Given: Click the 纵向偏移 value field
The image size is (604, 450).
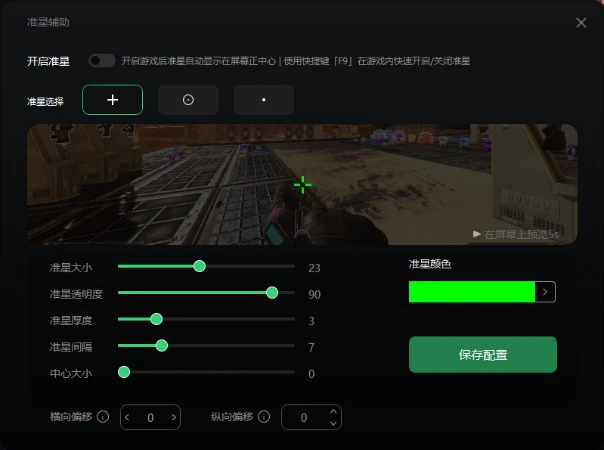Looking at the screenshot, I should tap(311, 417).
